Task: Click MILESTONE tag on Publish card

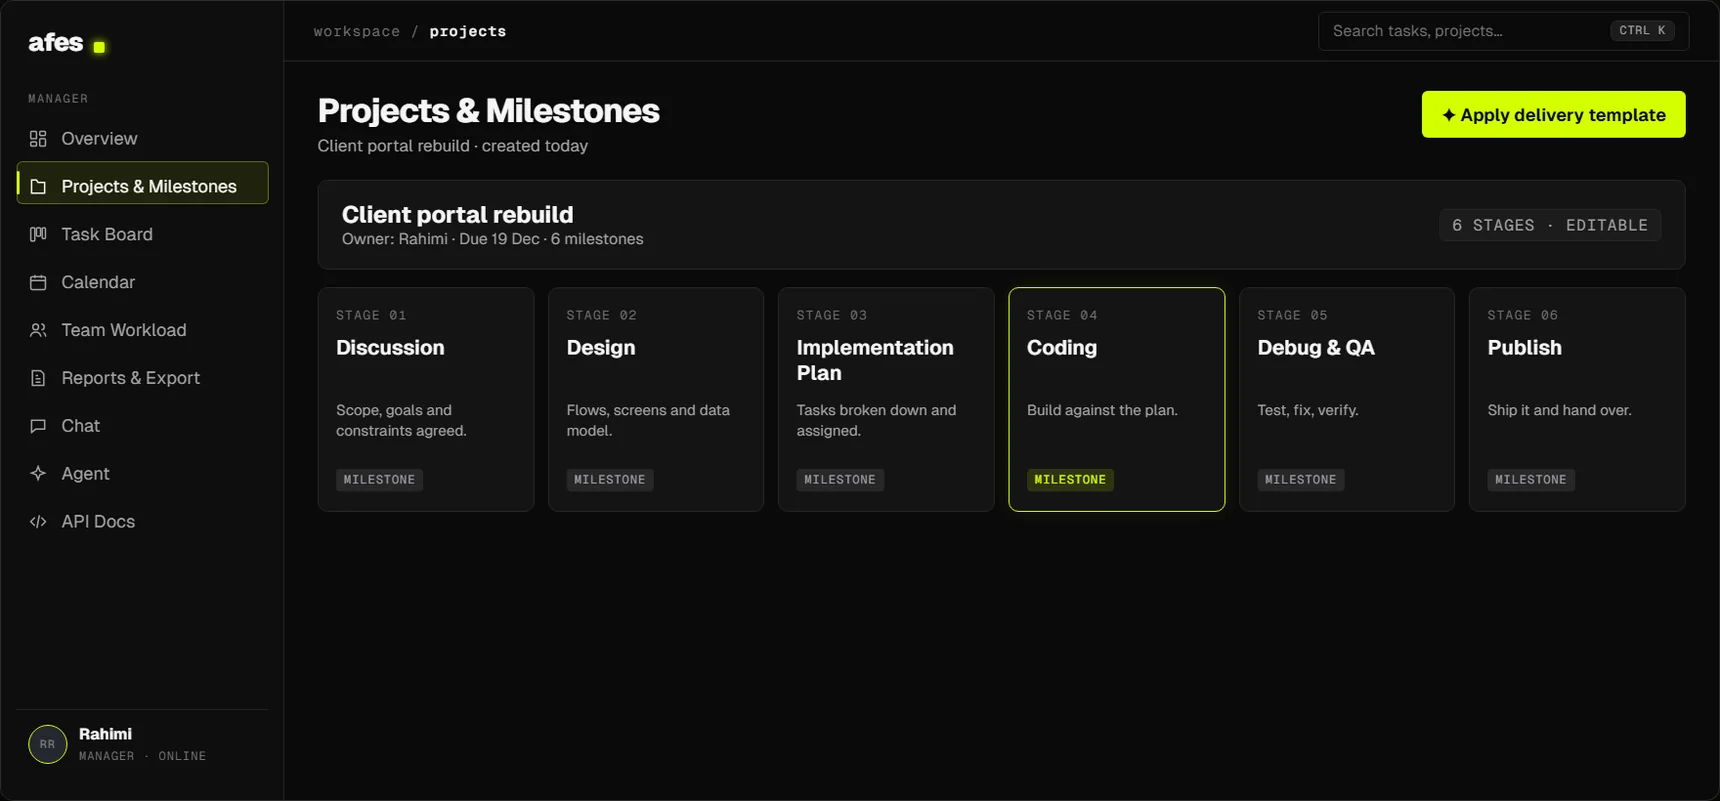Action: click(x=1531, y=480)
